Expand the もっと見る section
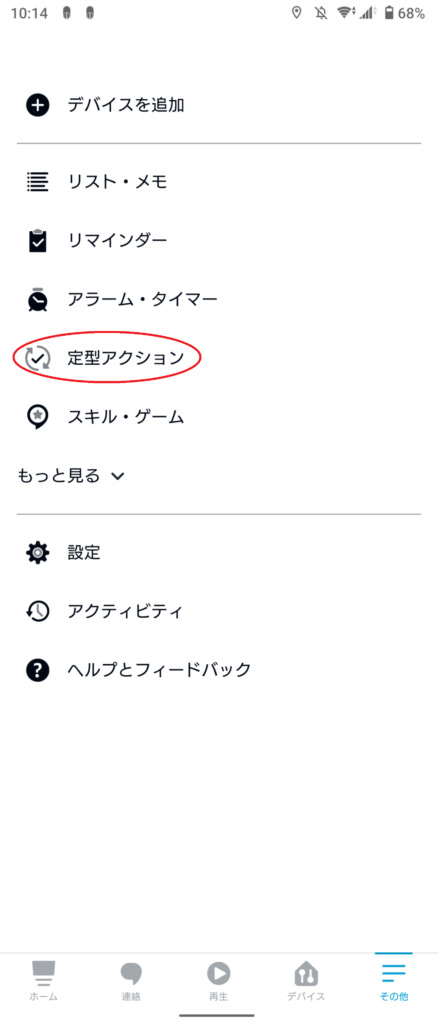 (x=70, y=475)
